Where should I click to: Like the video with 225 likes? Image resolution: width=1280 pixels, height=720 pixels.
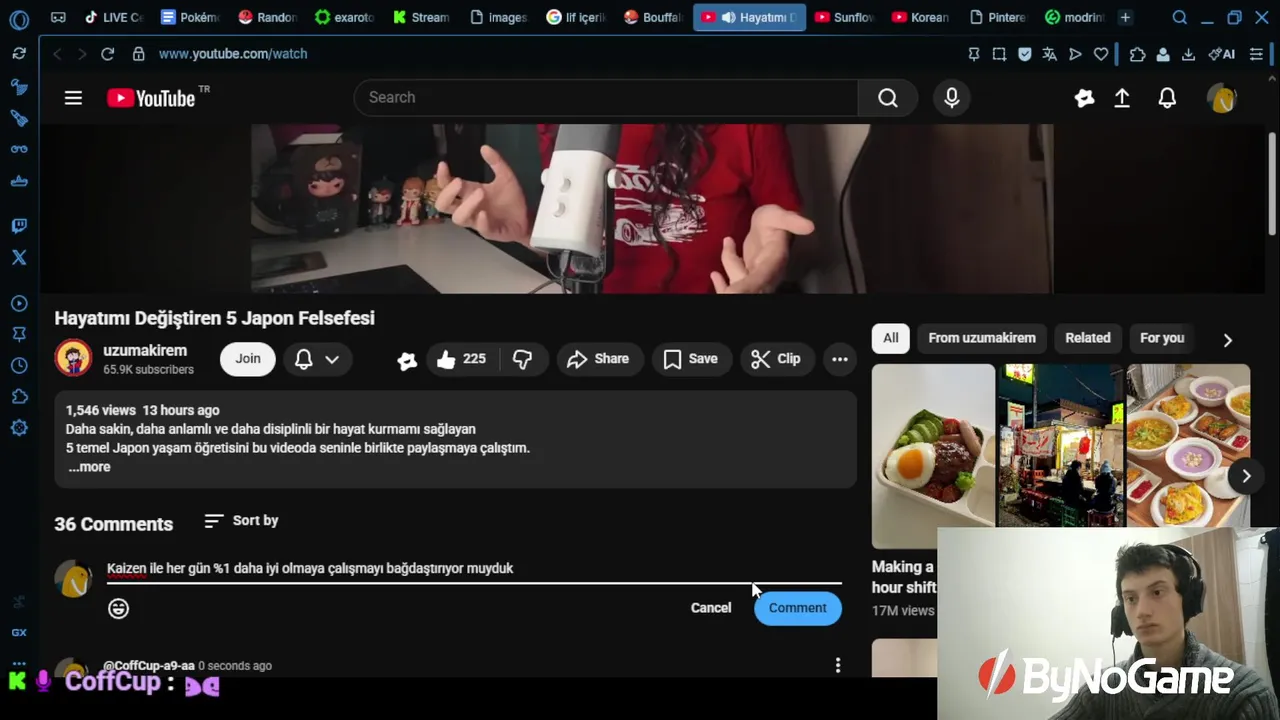[461, 359]
